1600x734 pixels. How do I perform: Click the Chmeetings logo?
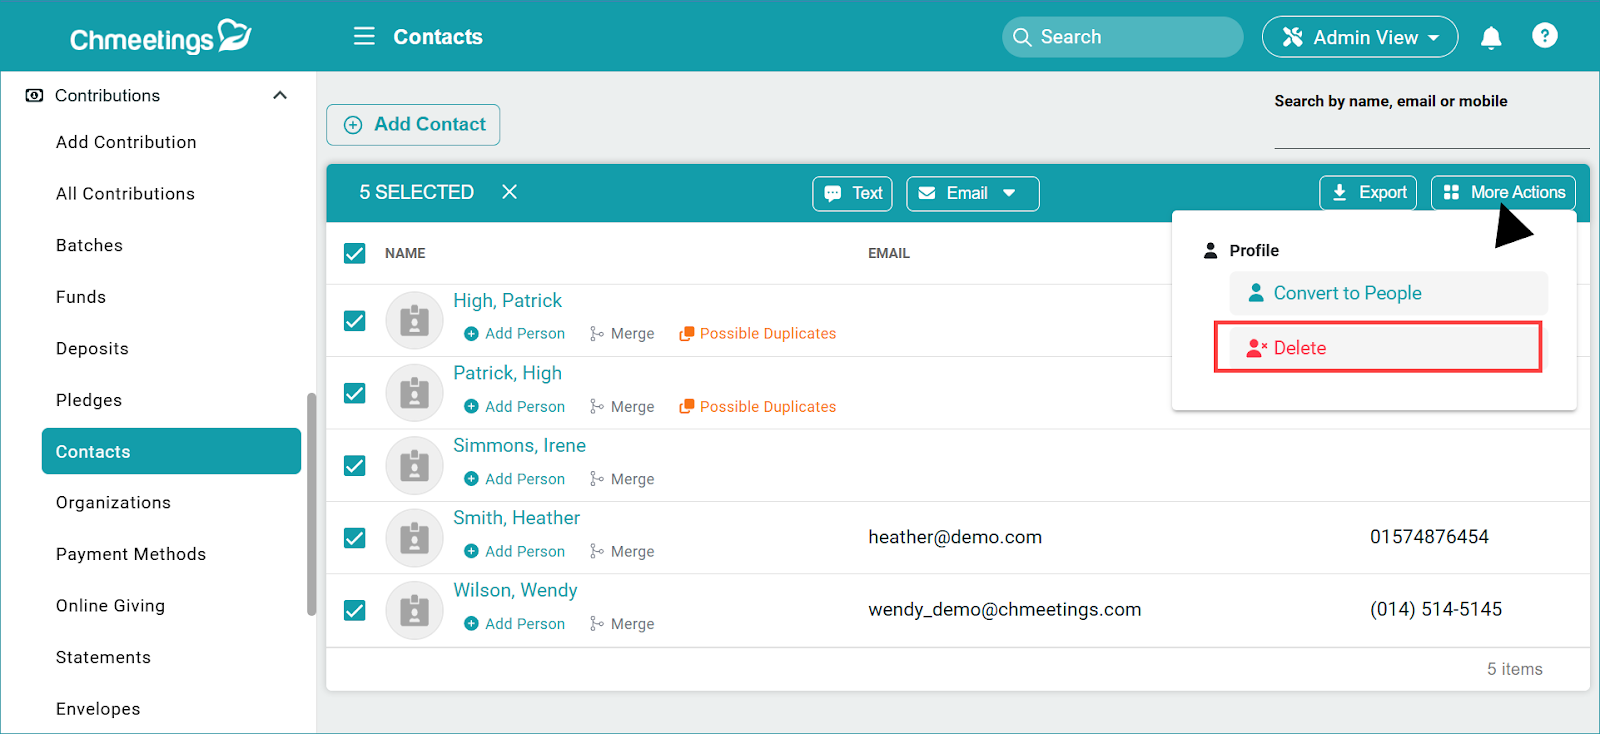tap(160, 37)
